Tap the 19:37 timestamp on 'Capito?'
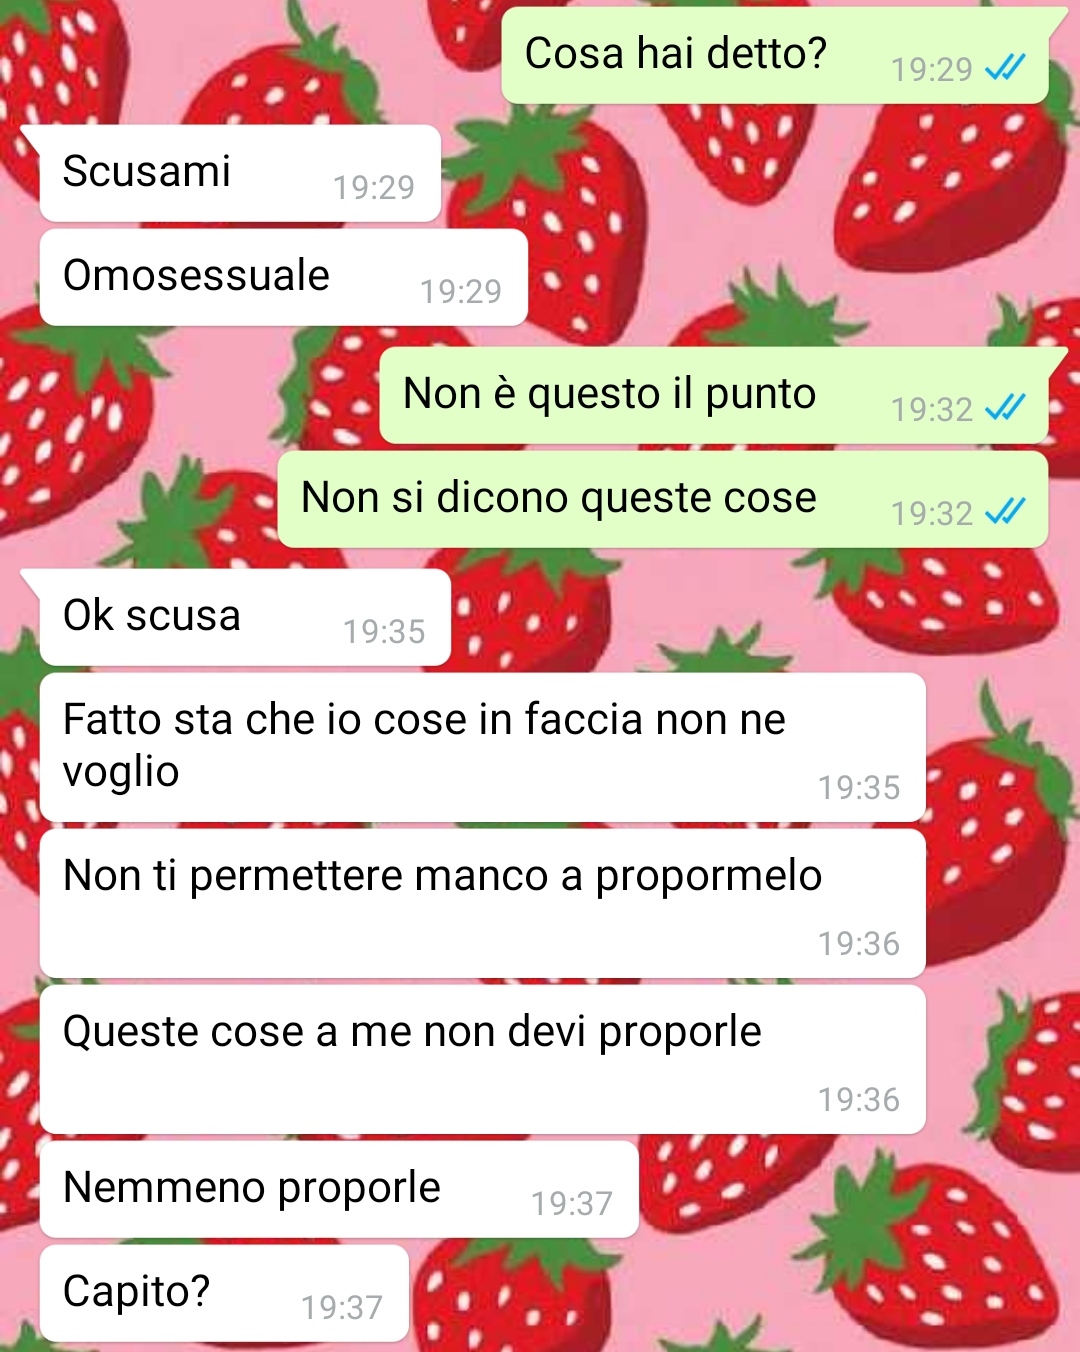The image size is (1080, 1352). click(342, 1307)
